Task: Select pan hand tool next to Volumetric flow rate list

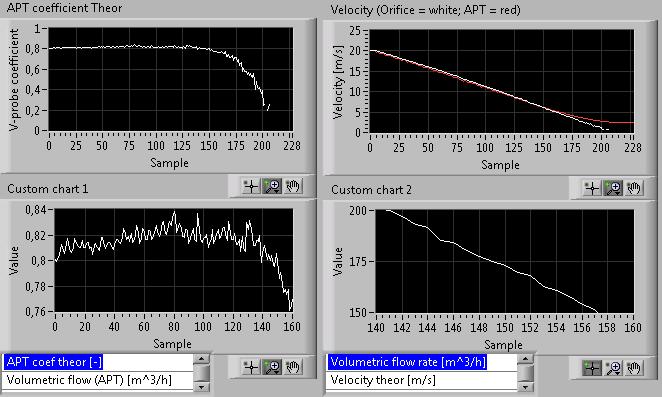Action: (x=634, y=368)
